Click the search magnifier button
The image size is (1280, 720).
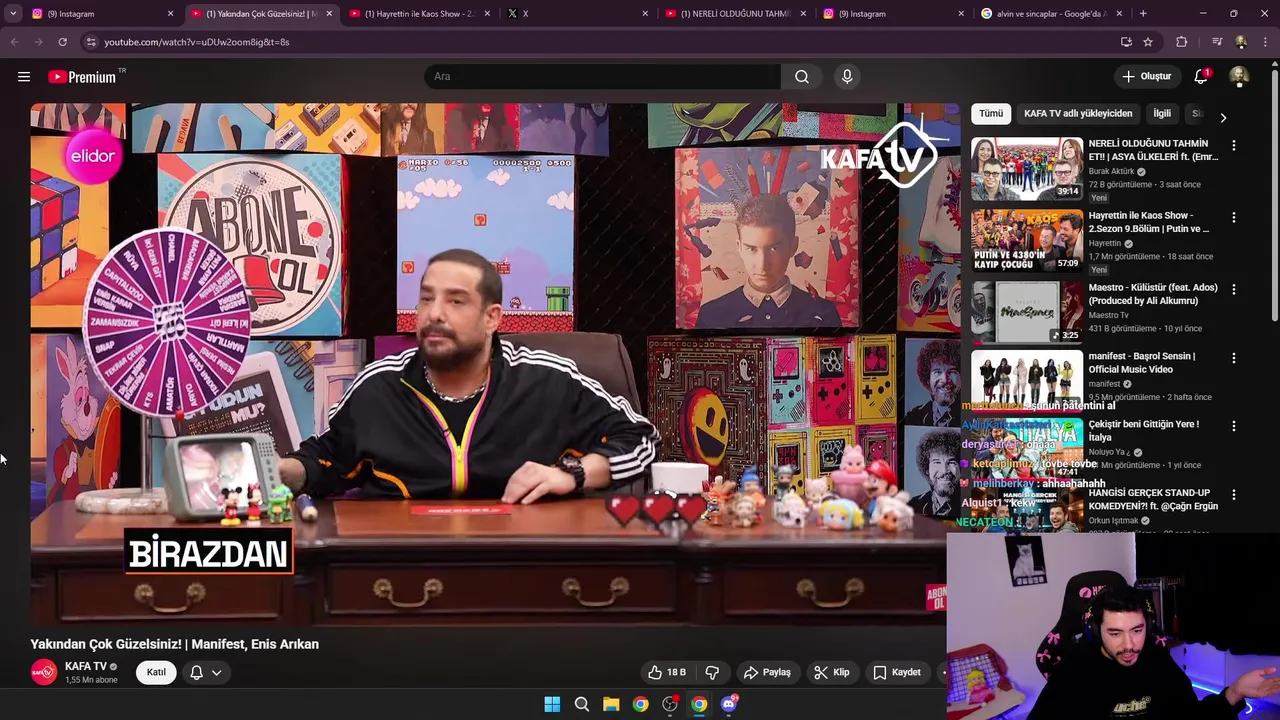coord(802,77)
